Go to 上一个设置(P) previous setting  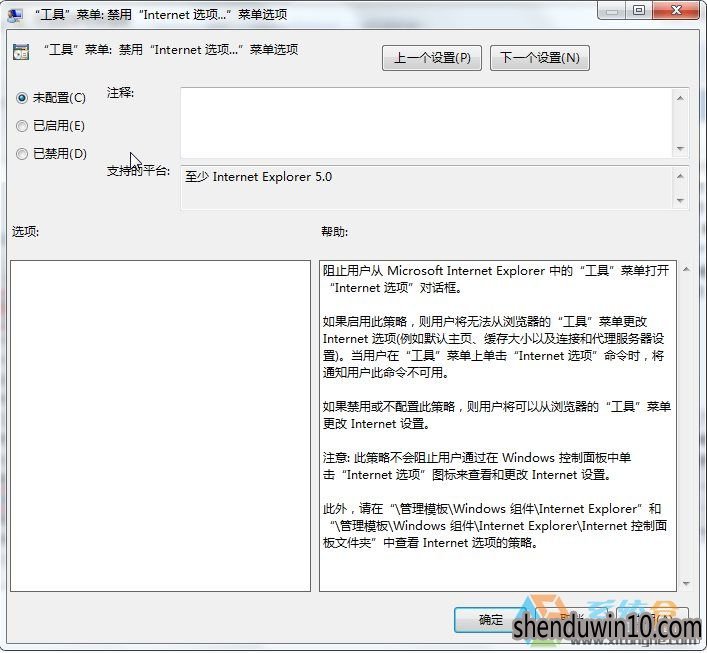point(432,58)
